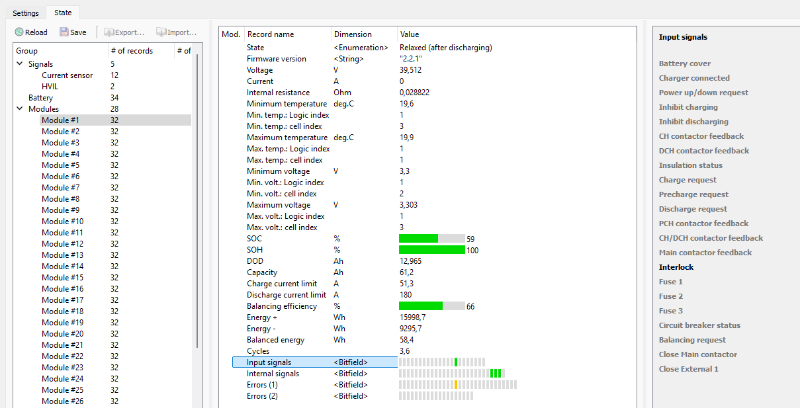Select Module #2 in the tree

click(x=60, y=132)
